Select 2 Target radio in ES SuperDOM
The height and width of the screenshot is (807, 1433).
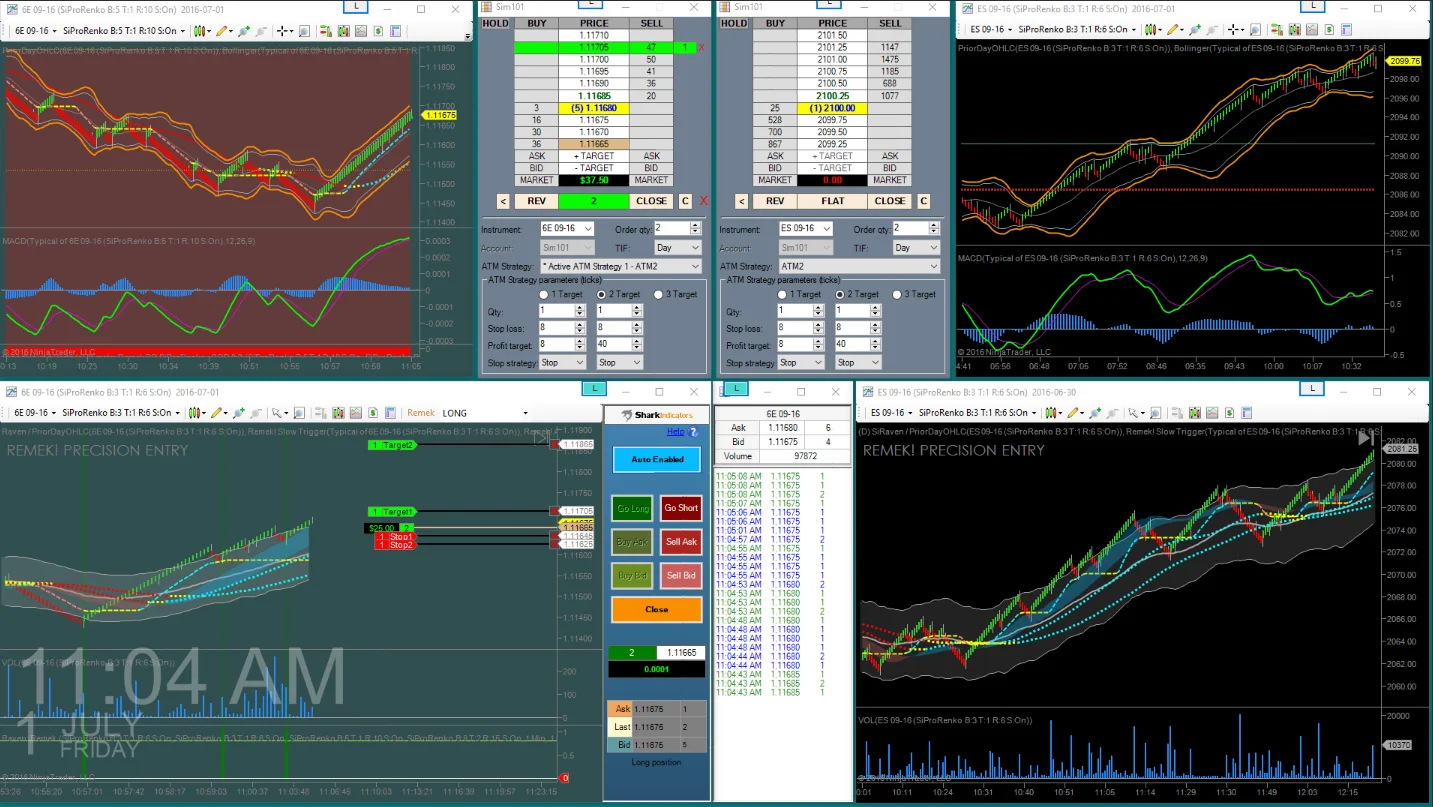[839, 294]
